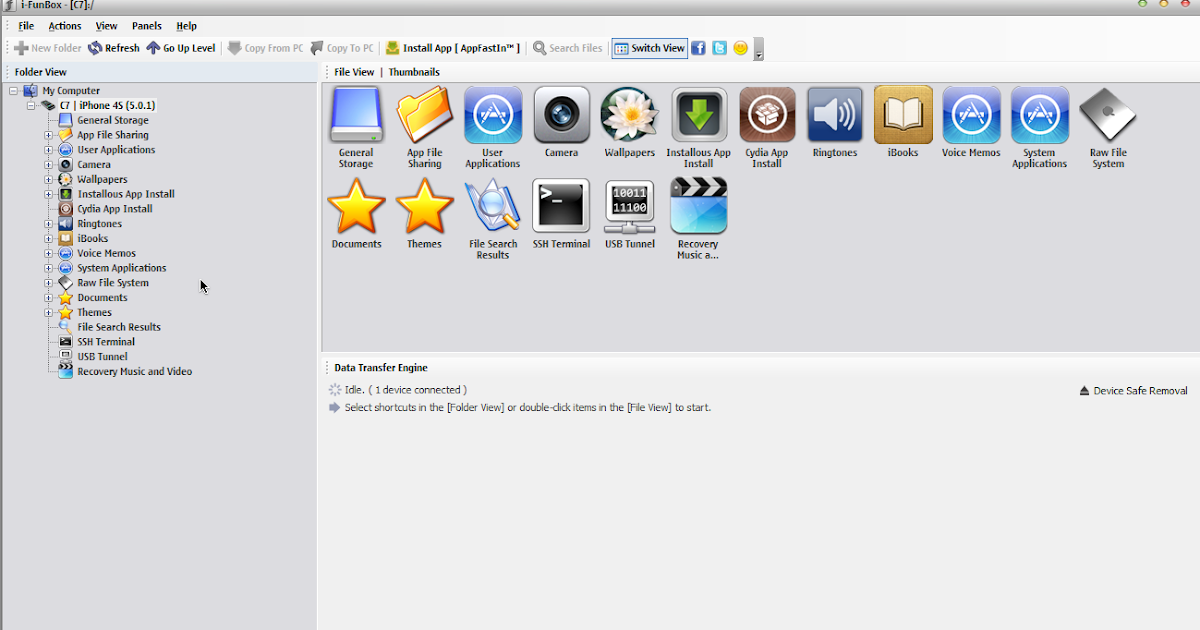
Task: Click the Twitter toolbar icon
Action: pos(719,48)
